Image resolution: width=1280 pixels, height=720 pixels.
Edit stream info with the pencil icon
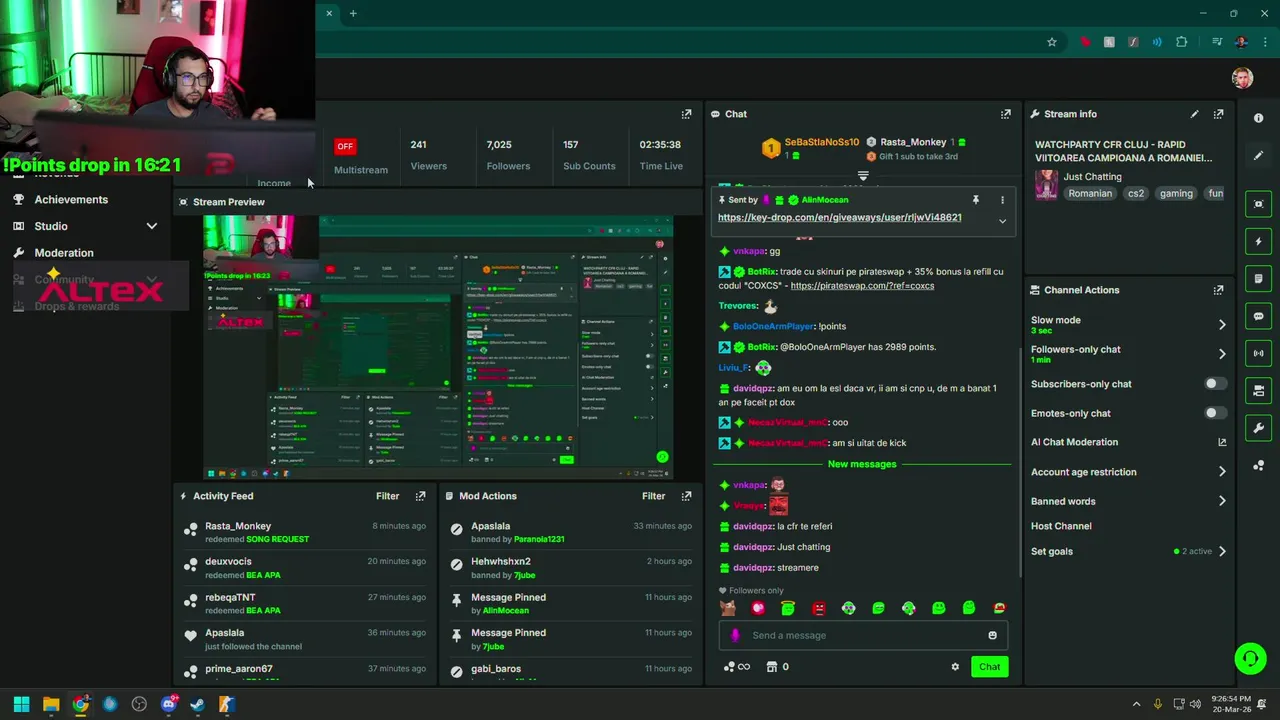[1194, 114]
